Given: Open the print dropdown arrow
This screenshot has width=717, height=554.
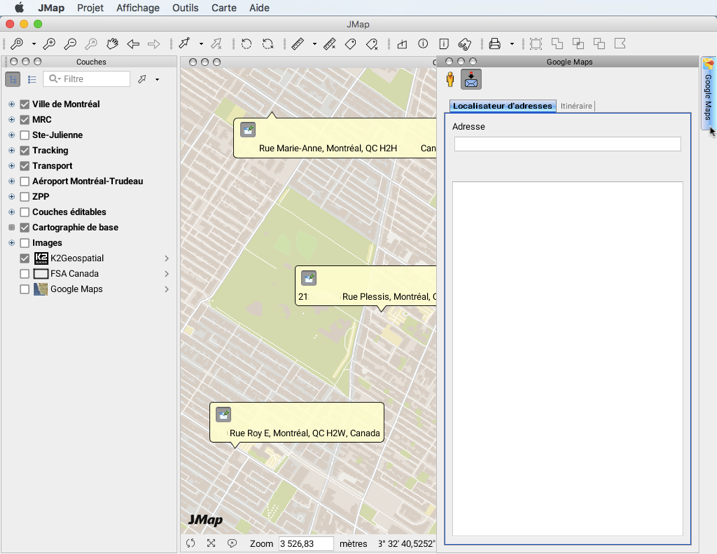Looking at the screenshot, I should point(512,44).
